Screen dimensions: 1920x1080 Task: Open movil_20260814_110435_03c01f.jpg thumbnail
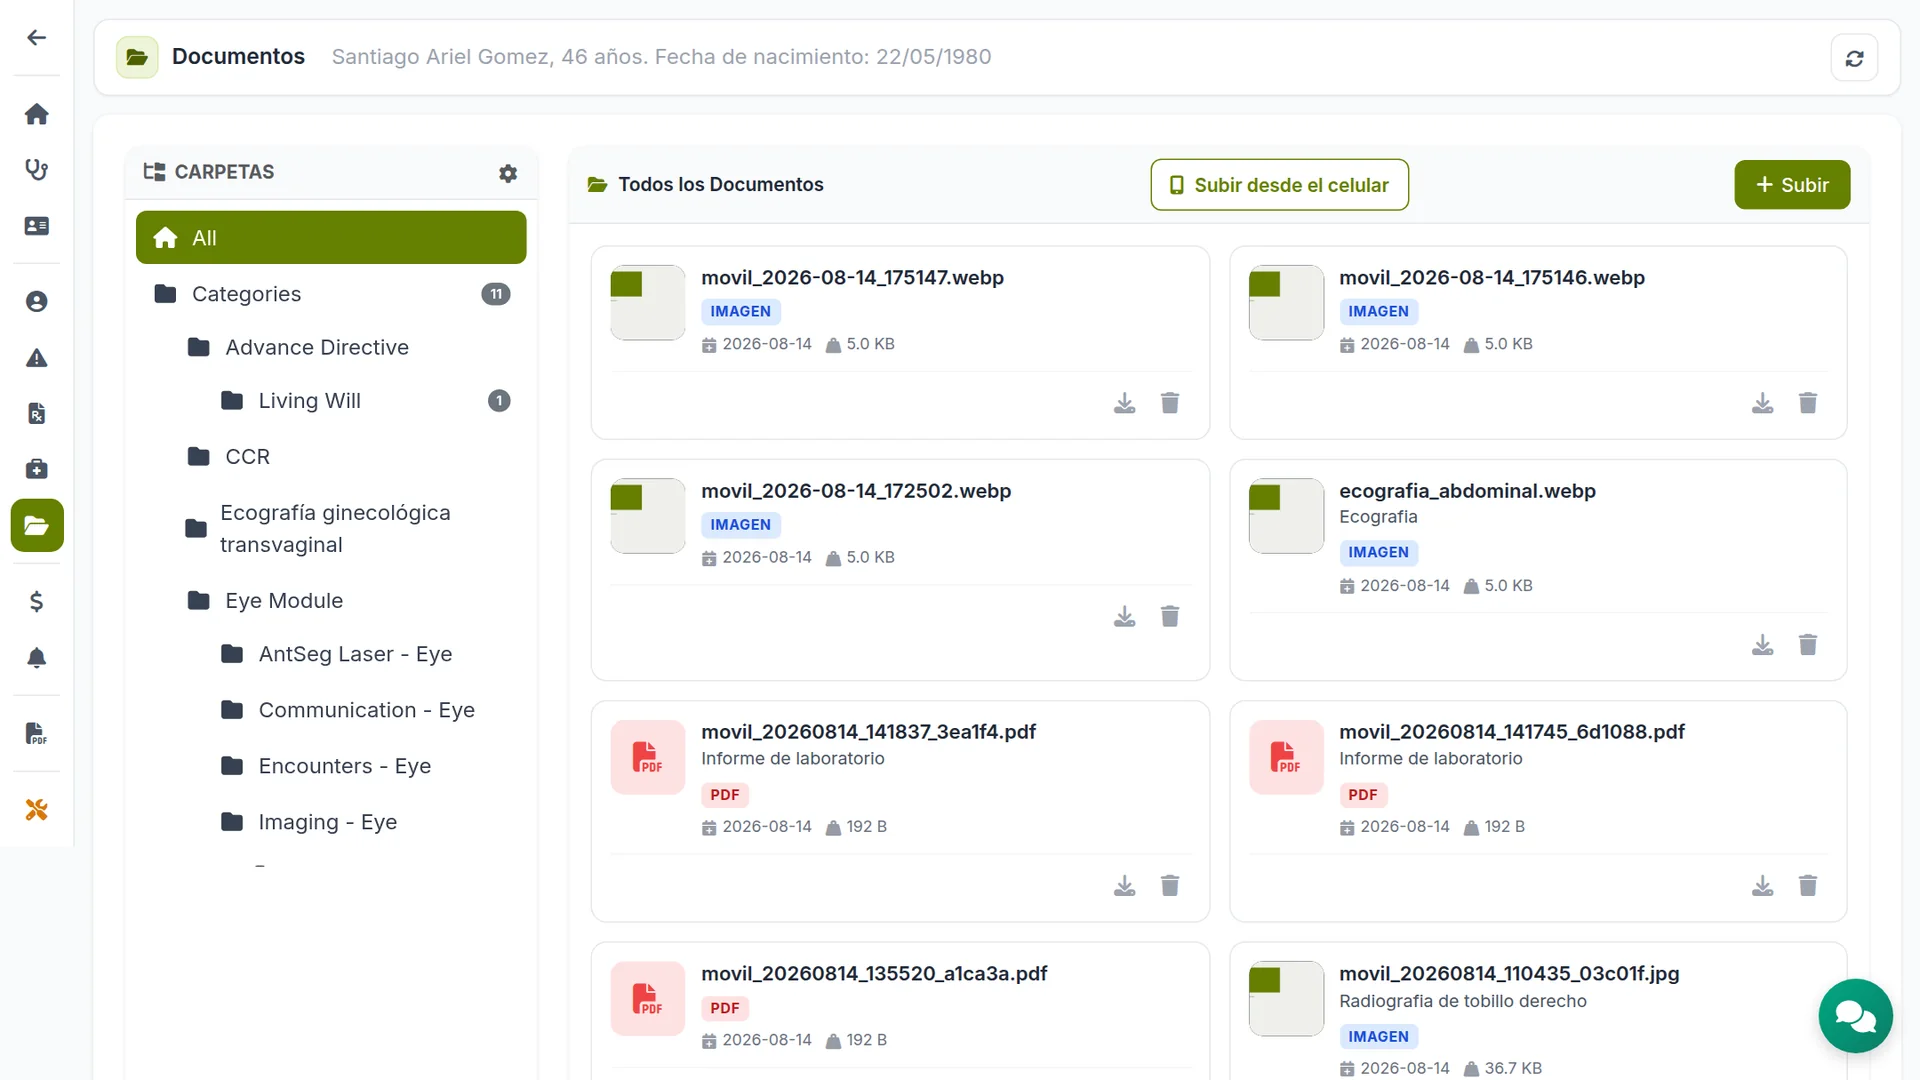click(x=1286, y=999)
